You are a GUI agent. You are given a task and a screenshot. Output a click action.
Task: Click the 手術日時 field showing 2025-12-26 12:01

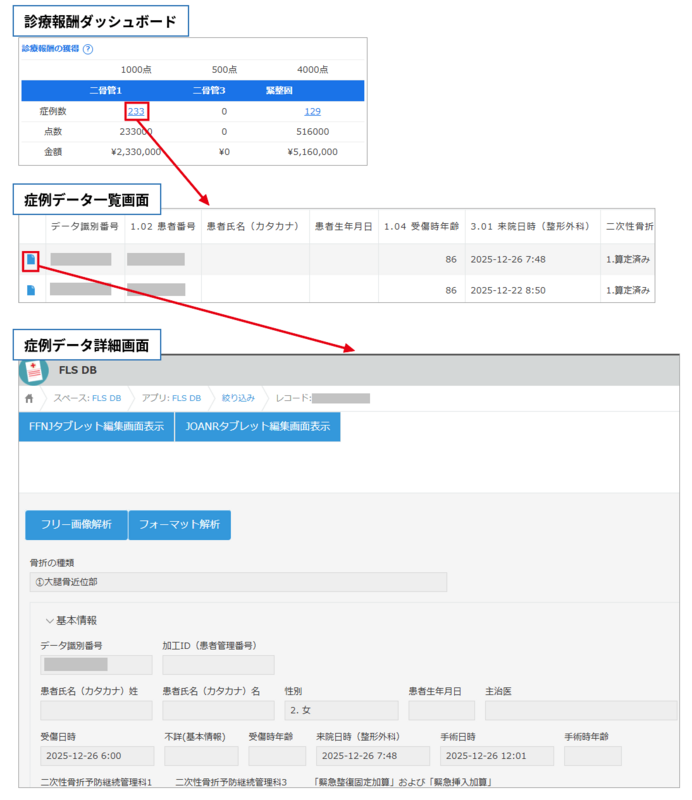(497, 756)
